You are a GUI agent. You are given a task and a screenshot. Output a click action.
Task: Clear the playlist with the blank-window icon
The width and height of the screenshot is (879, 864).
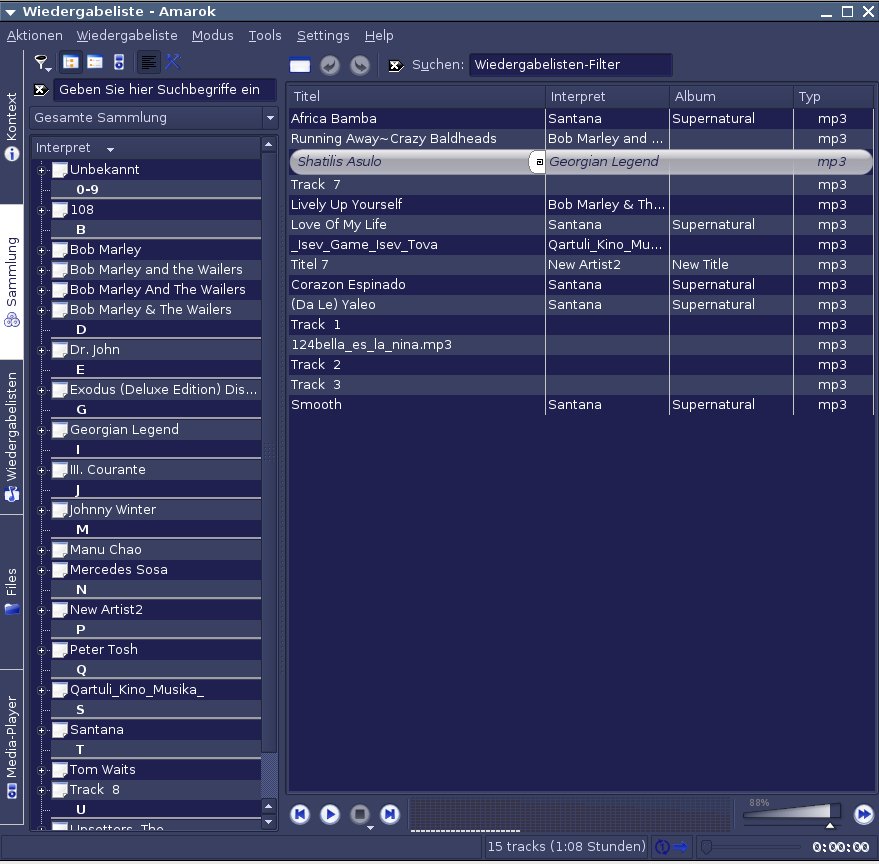point(300,65)
